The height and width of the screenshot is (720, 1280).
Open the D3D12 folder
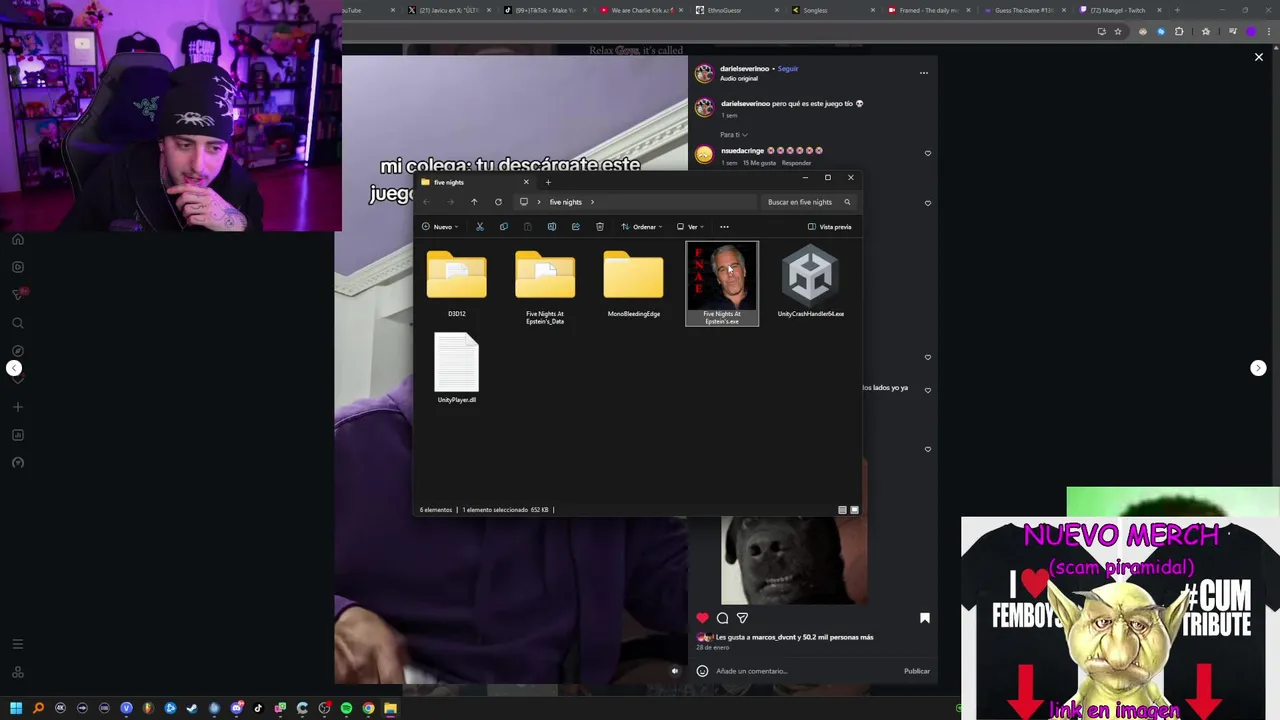tap(457, 284)
